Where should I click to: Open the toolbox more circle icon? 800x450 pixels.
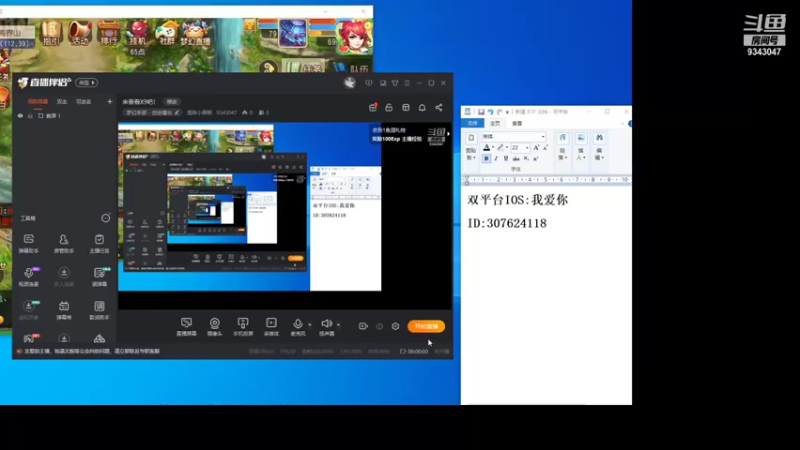coord(106,218)
